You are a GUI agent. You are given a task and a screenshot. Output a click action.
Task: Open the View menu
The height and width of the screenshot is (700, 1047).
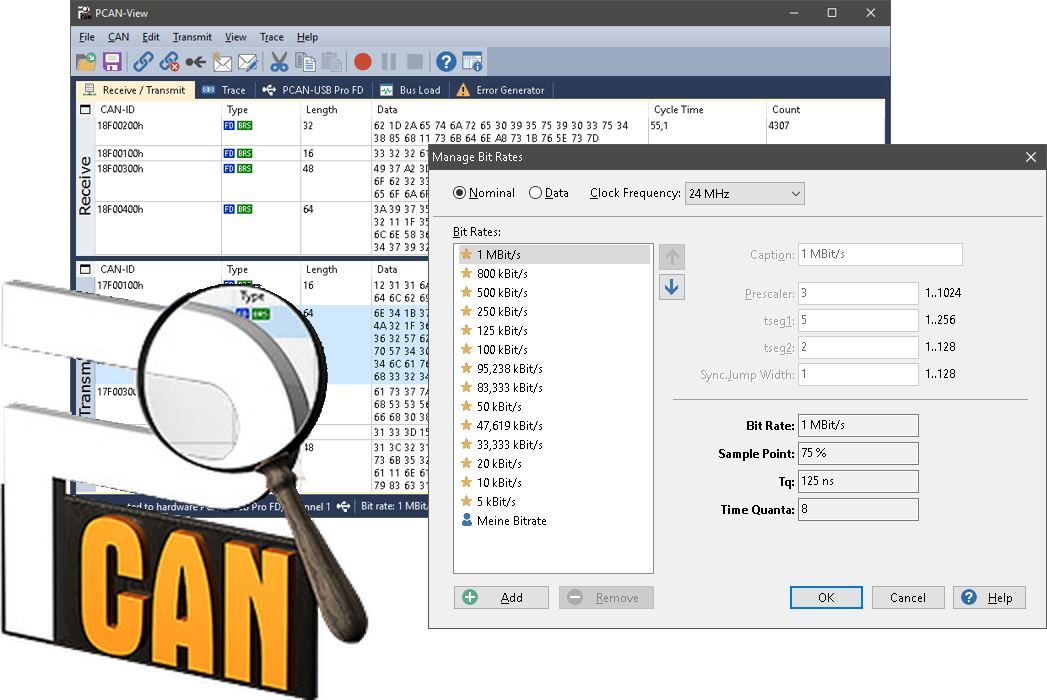[x=235, y=37]
